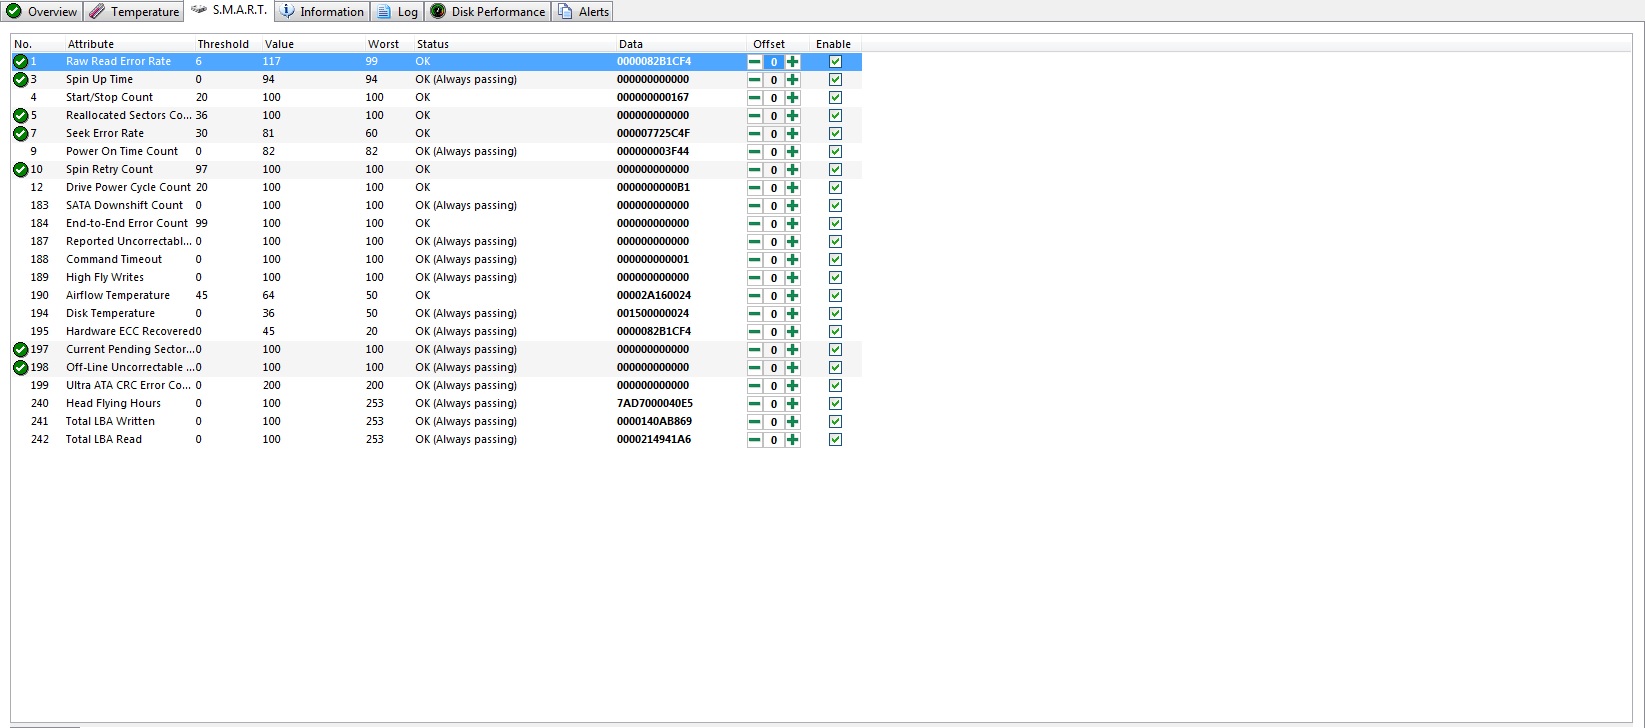Open the Disk Performance tab

(488, 12)
